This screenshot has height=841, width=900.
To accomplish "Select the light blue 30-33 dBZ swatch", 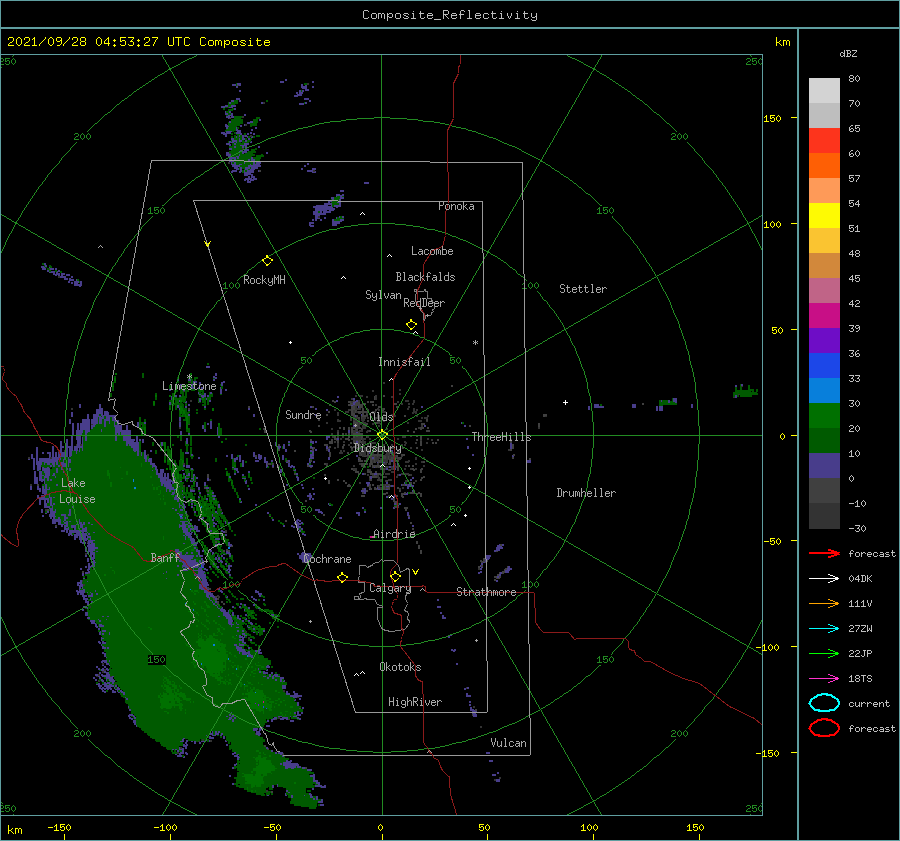I will coord(824,391).
